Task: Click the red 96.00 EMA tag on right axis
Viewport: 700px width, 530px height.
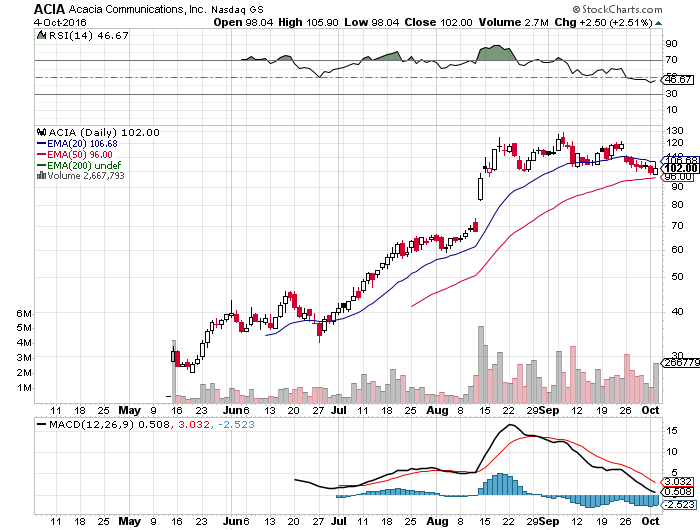Action: coord(678,177)
